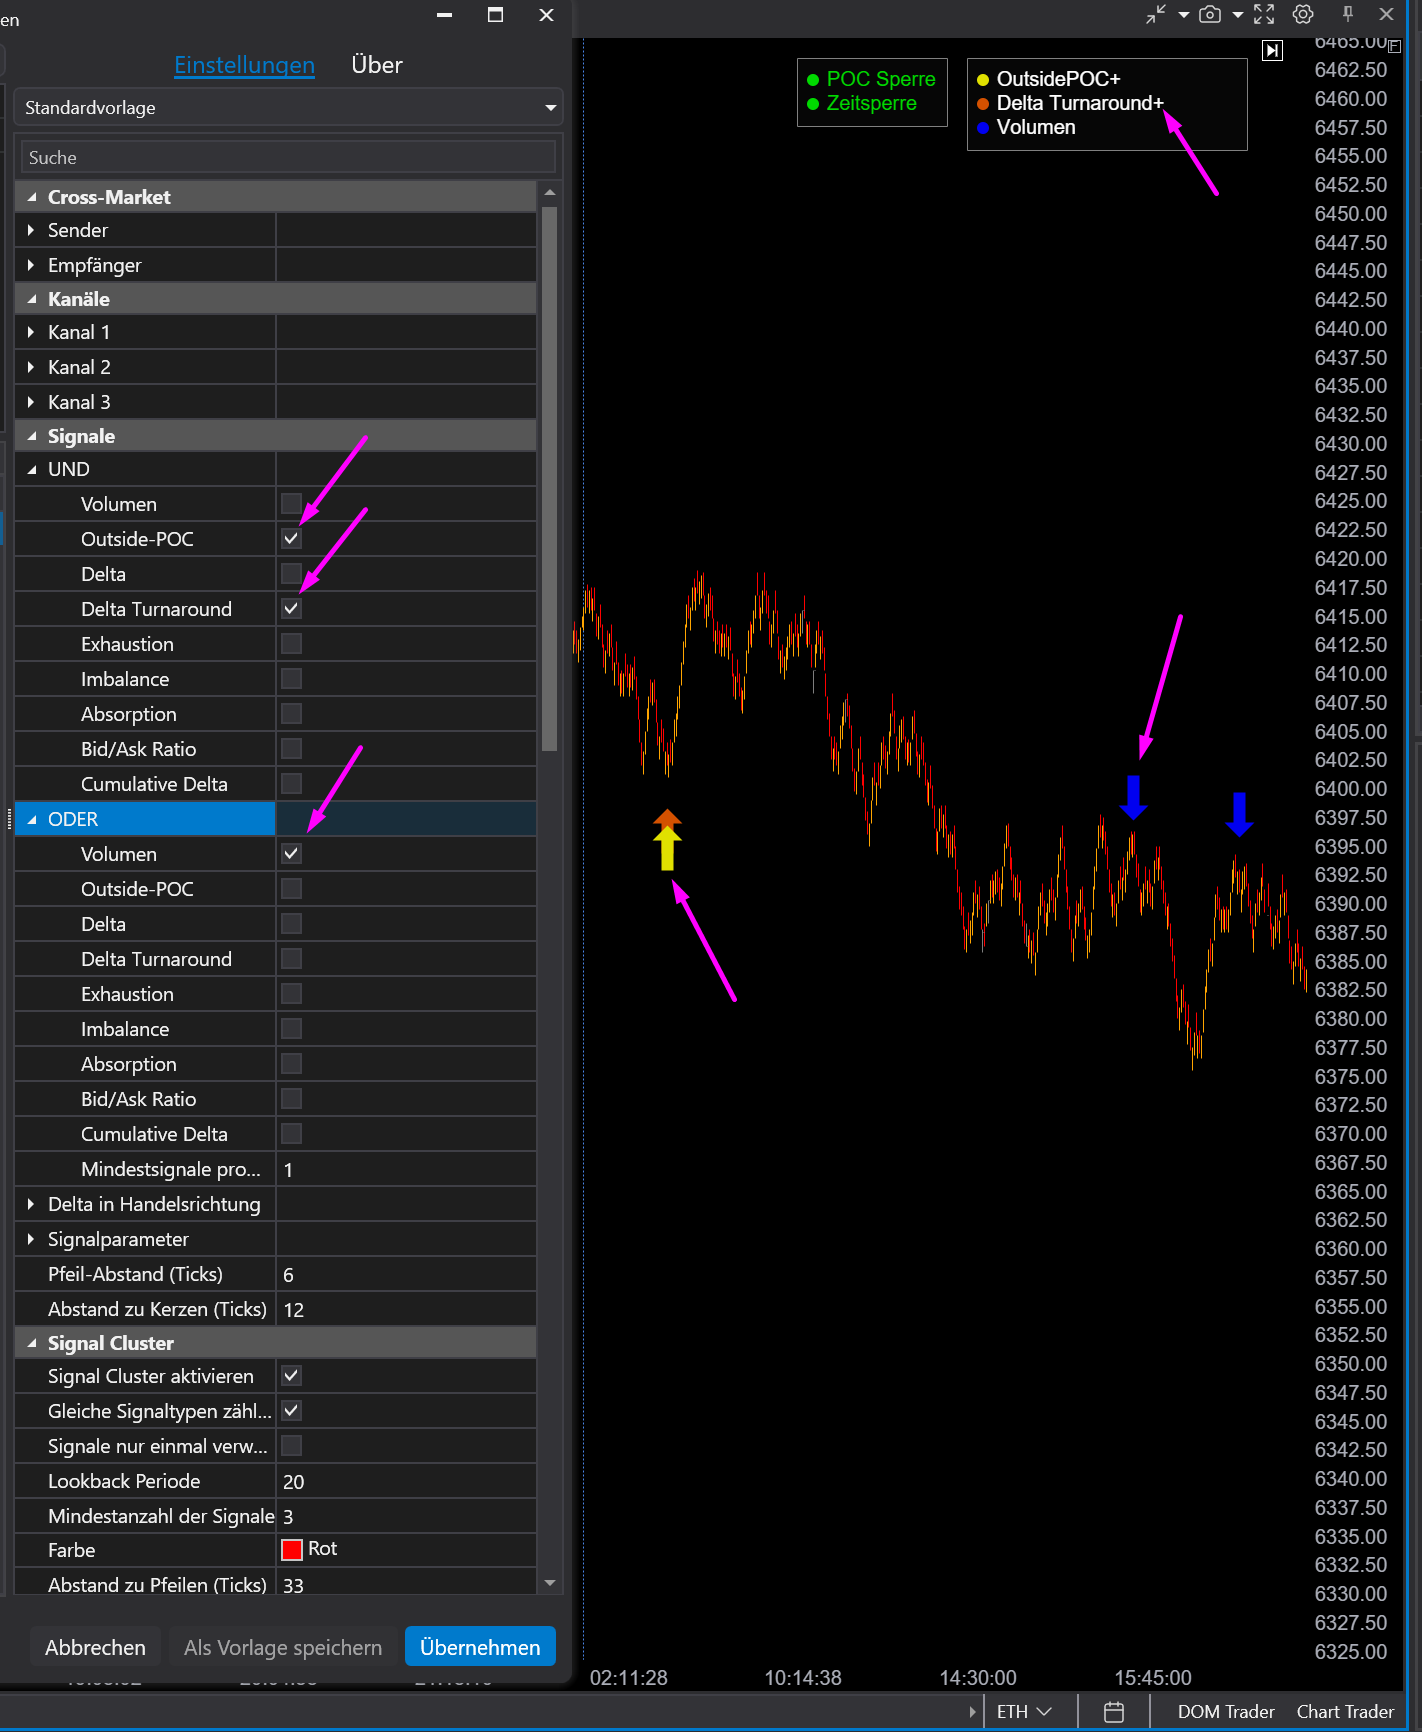Edit Lookback Periode value 20
The height and width of the screenshot is (1732, 1422).
[x=406, y=1481]
